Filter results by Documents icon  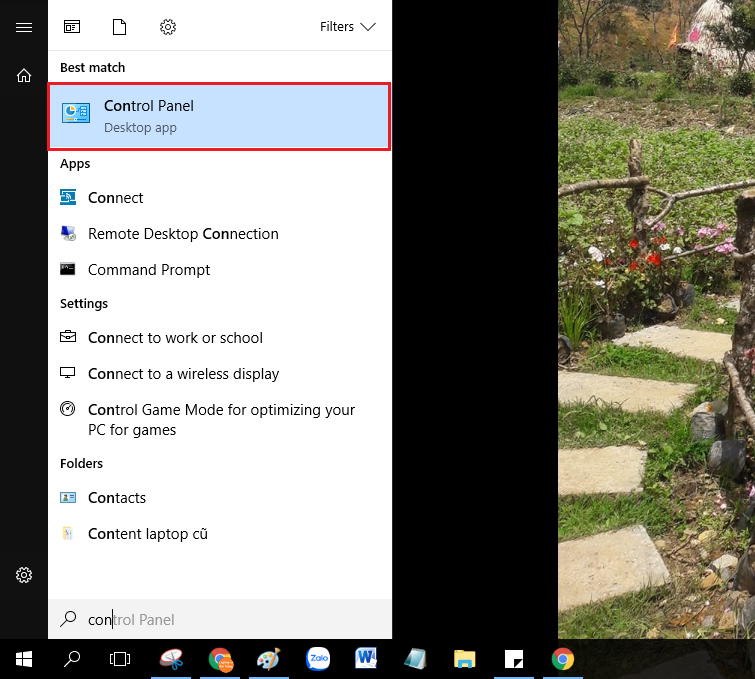[120, 27]
